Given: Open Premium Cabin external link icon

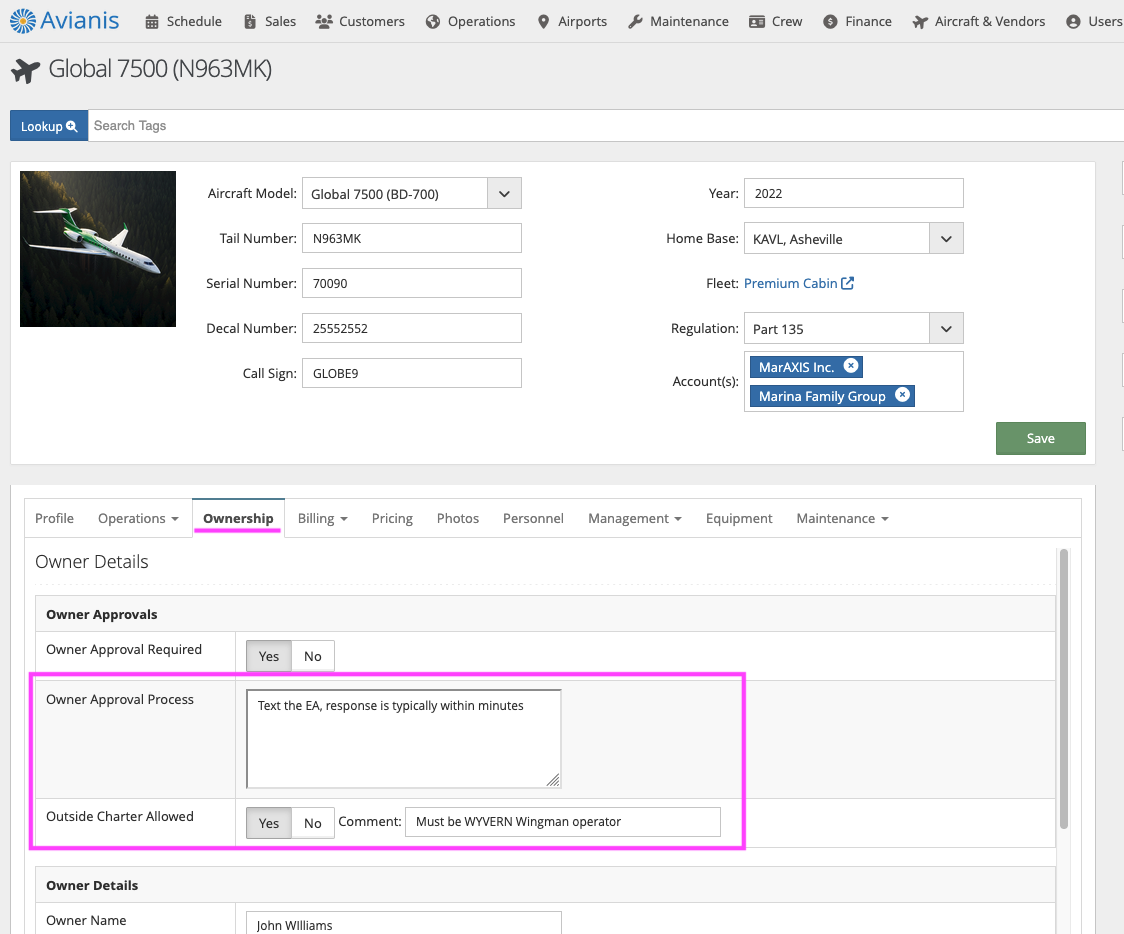Looking at the screenshot, I should point(847,283).
